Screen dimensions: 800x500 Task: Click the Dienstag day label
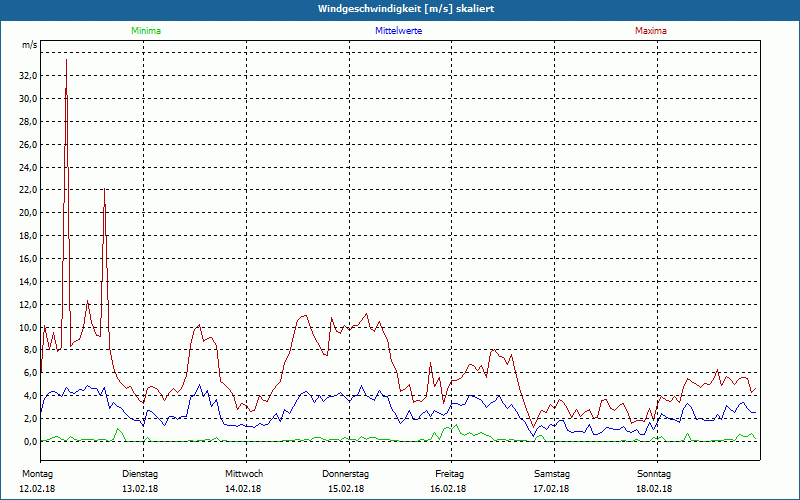point(140,474)
